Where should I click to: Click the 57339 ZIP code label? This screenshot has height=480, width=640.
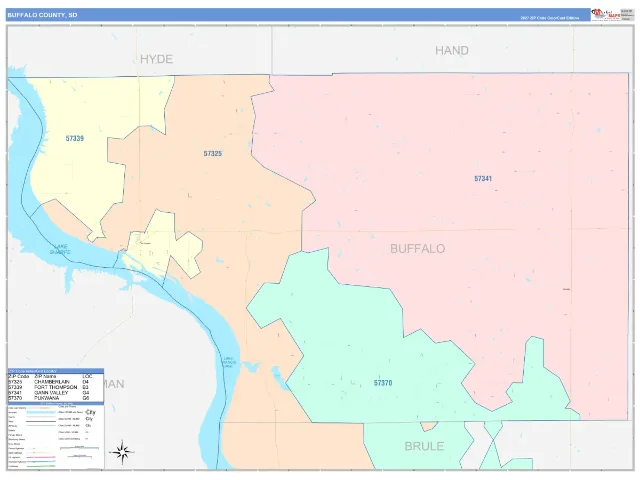point(75,138)
